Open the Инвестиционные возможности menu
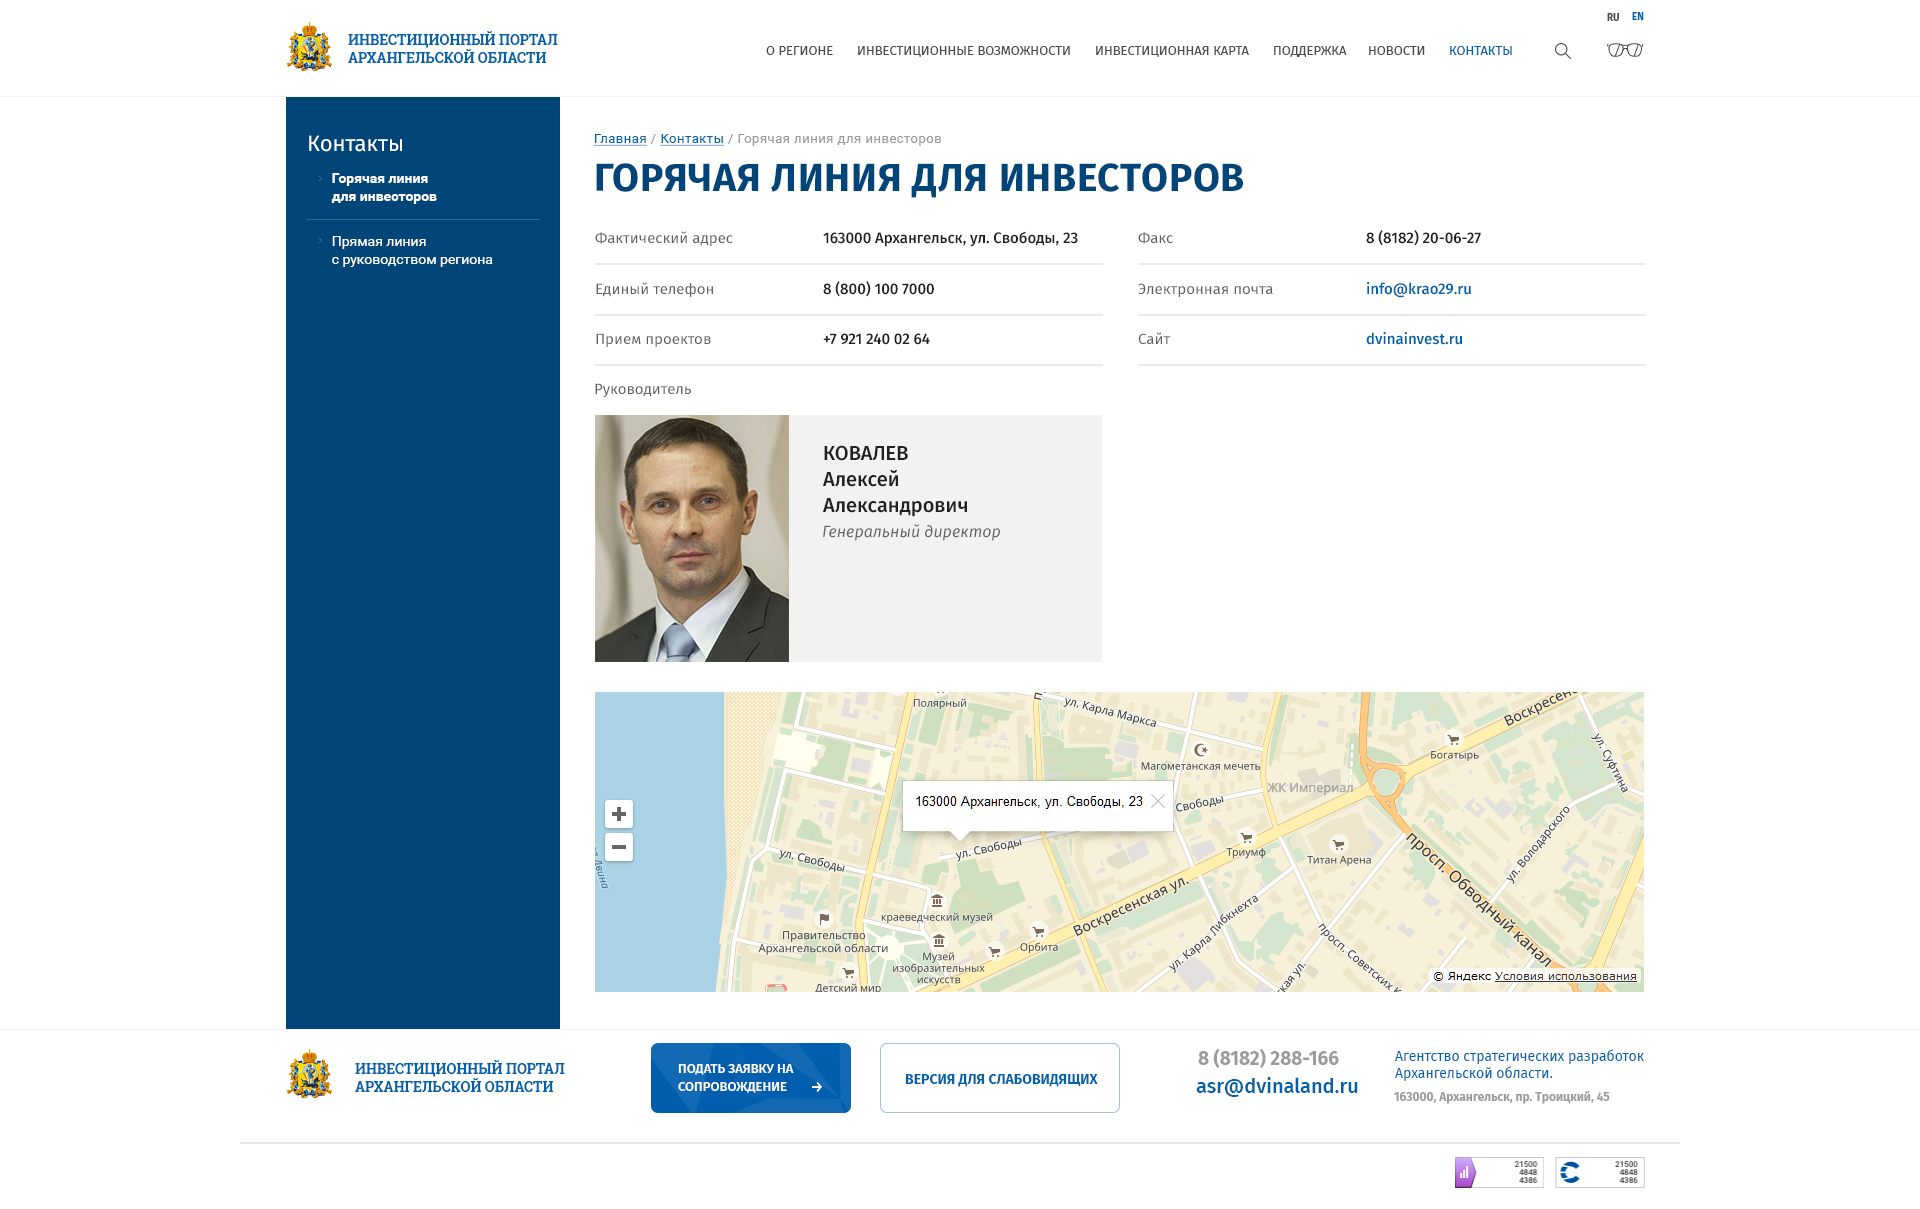The width and height of the screenshot is (1920, 1209). click(963, 51)
